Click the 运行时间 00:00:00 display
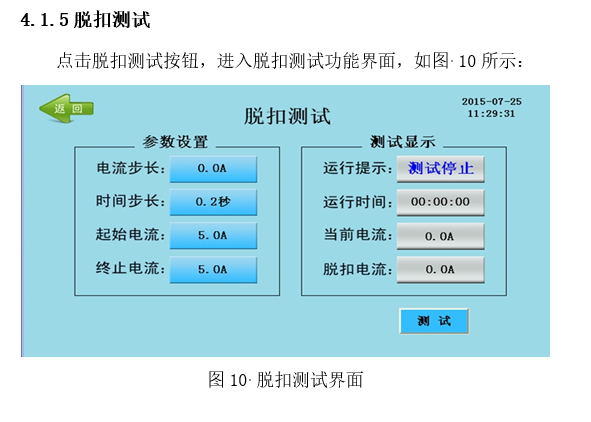Image resolution: width=591 pixels, height=422 pixels. pyautogui.click(x=441, y=202)
